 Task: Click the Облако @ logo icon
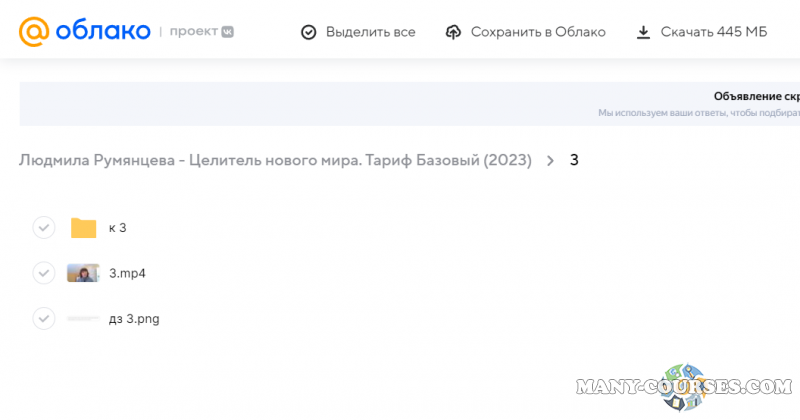tap(33, 31)
